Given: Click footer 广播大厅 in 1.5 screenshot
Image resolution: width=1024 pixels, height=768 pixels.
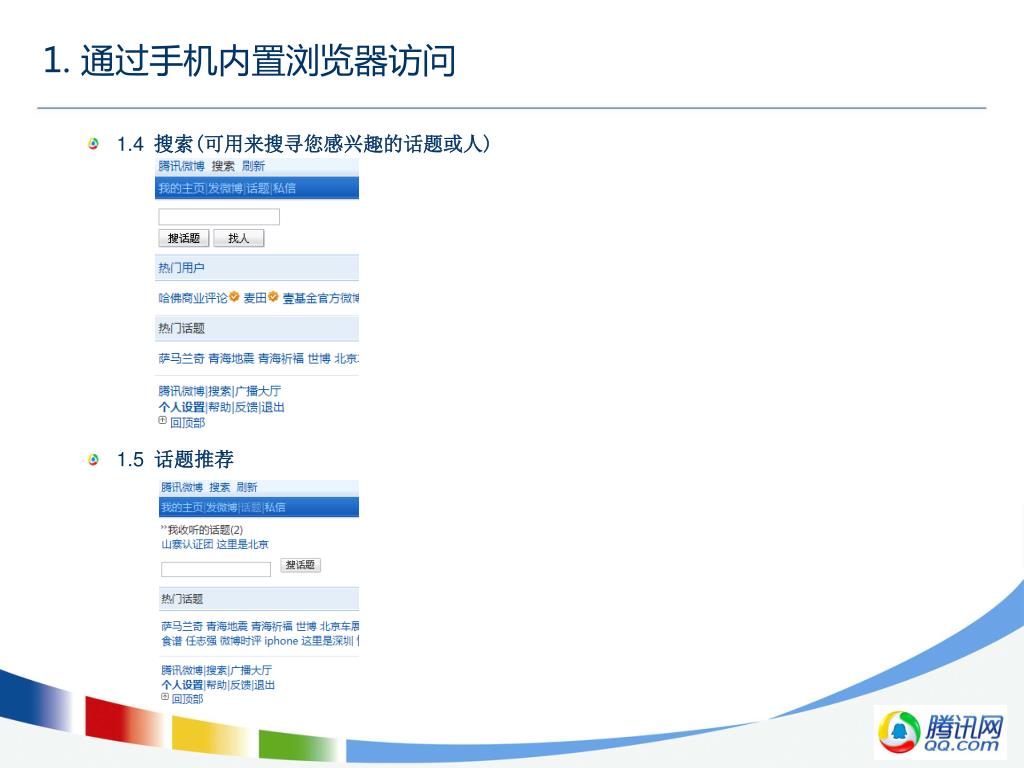Looking at the screenshot, I should [251, 671].
